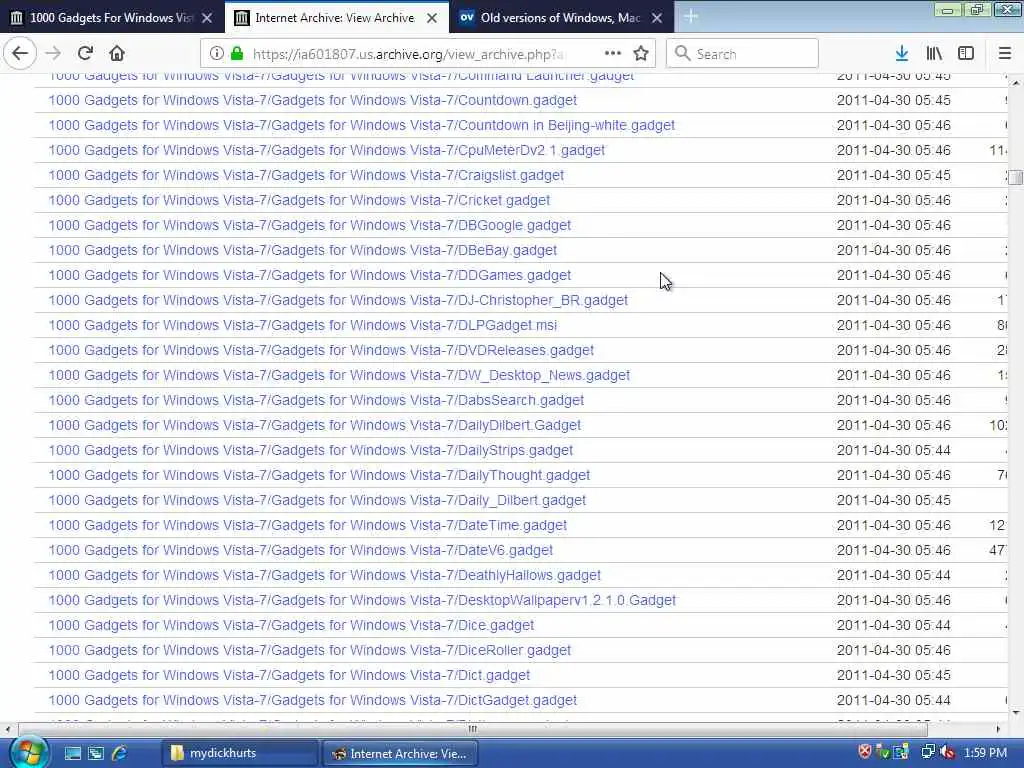Open Countdown in Beijing-white.gadget link
Screen dimensions: 1024x768
(x=361, y=125)
